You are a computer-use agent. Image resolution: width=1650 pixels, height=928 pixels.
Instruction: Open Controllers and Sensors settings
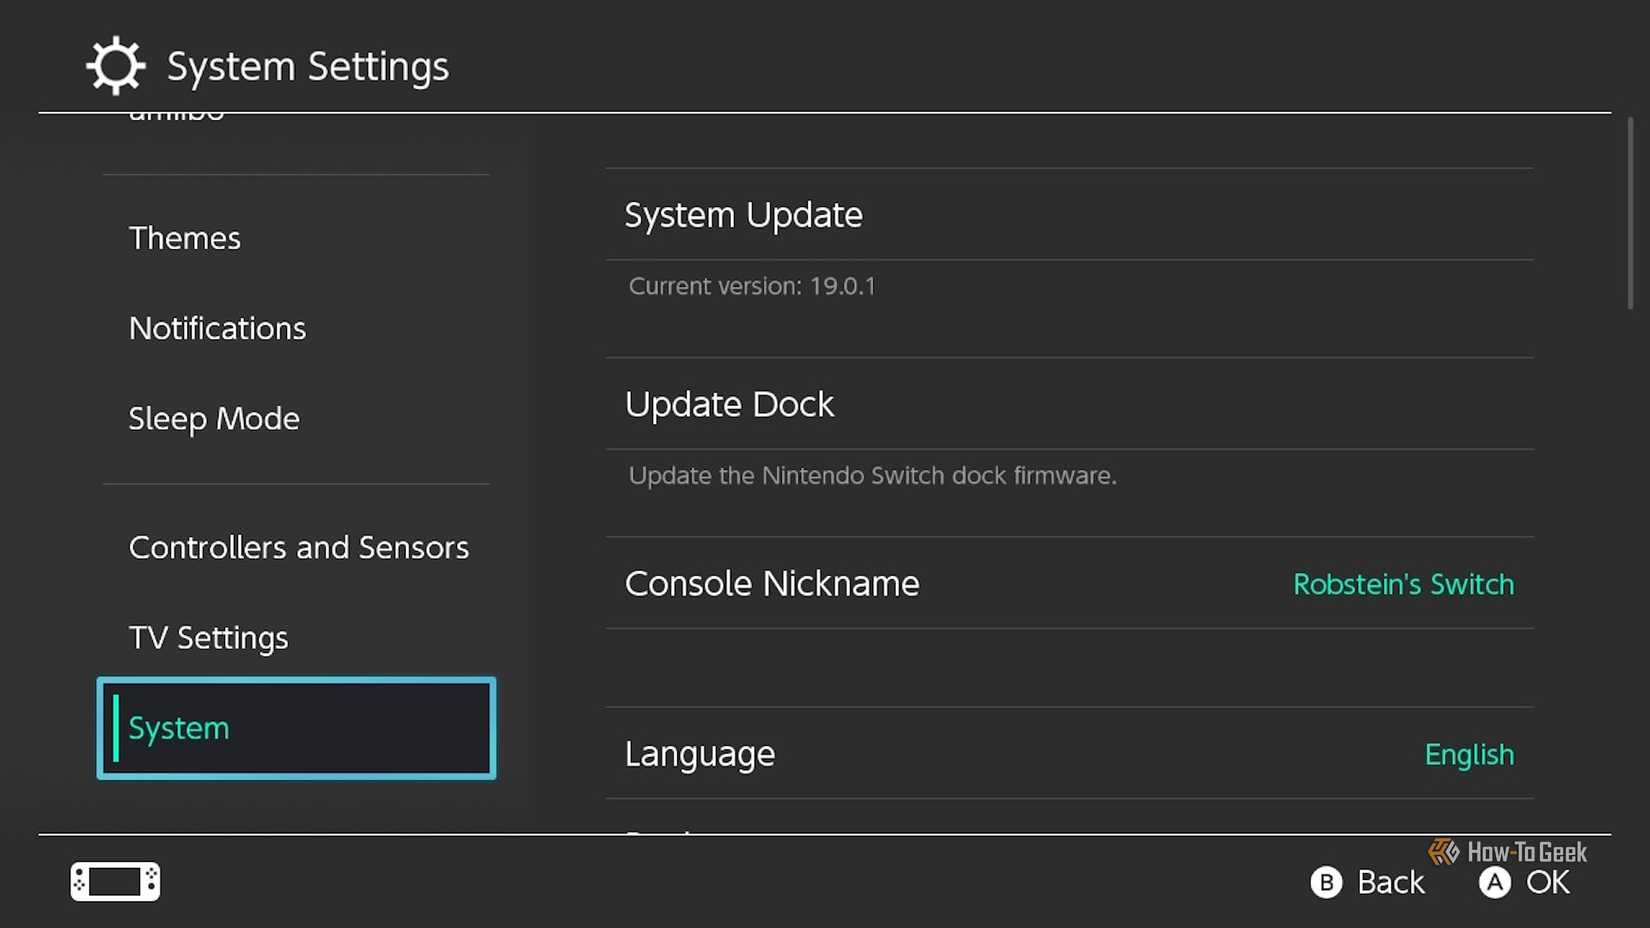pyautogui.click(x=298, y=547)
